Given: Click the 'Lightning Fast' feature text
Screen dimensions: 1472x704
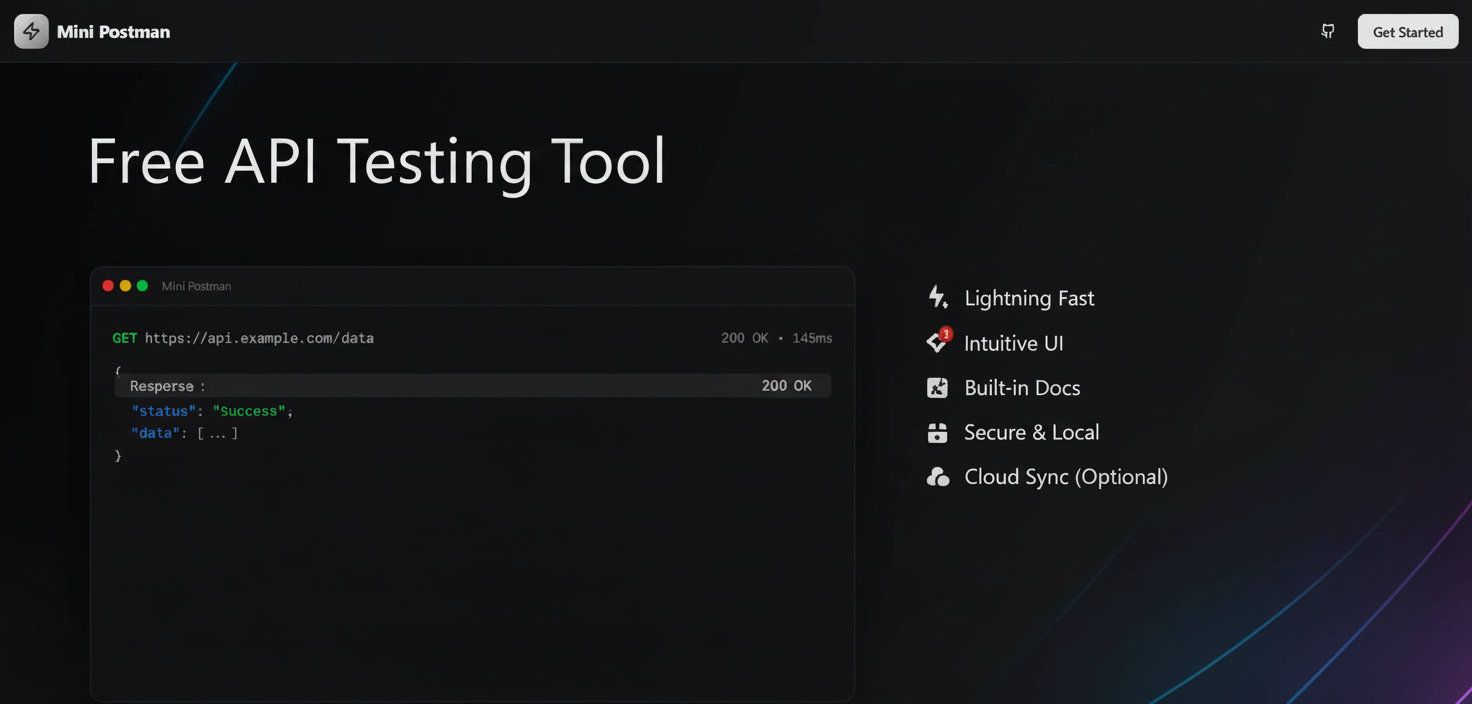Looking at the screenshot, I should pyautogui.click(x=1029, y=298).
